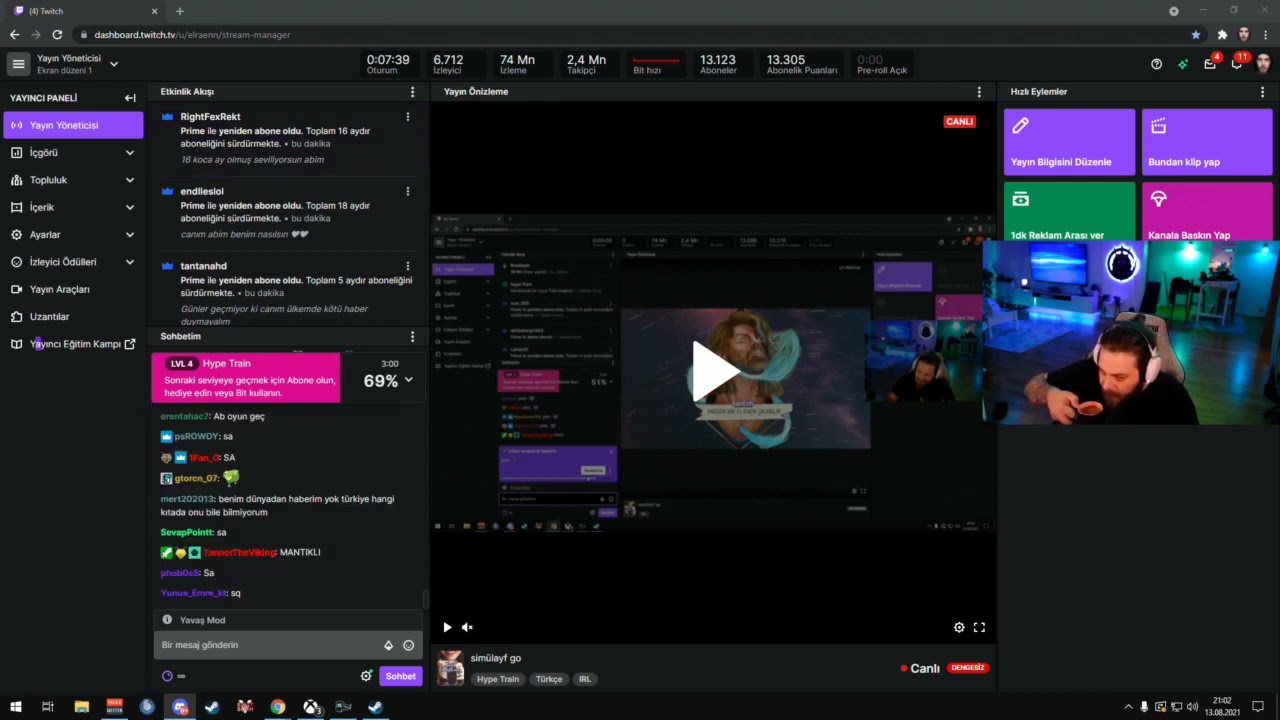
Task: Click the Yayın Bilgisini Düzenle quick action
Action: [1069, 142]
